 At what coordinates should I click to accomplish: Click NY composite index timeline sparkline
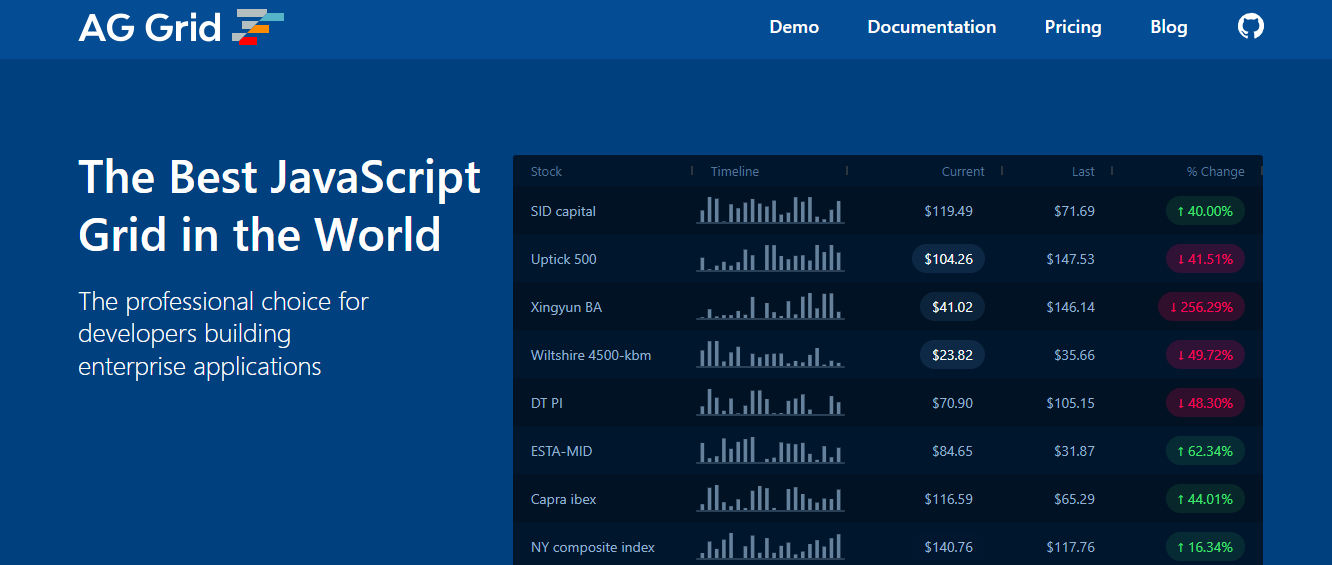point(770,546)
